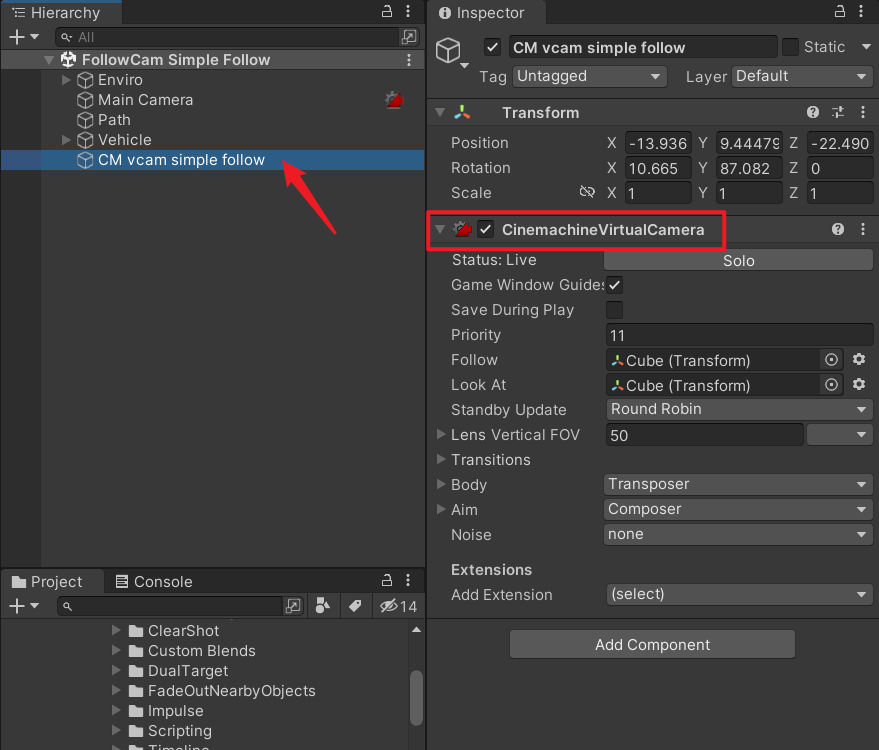Toggle the GameObject active checkbox
The image size is (879, 750).
click(492, 47)
